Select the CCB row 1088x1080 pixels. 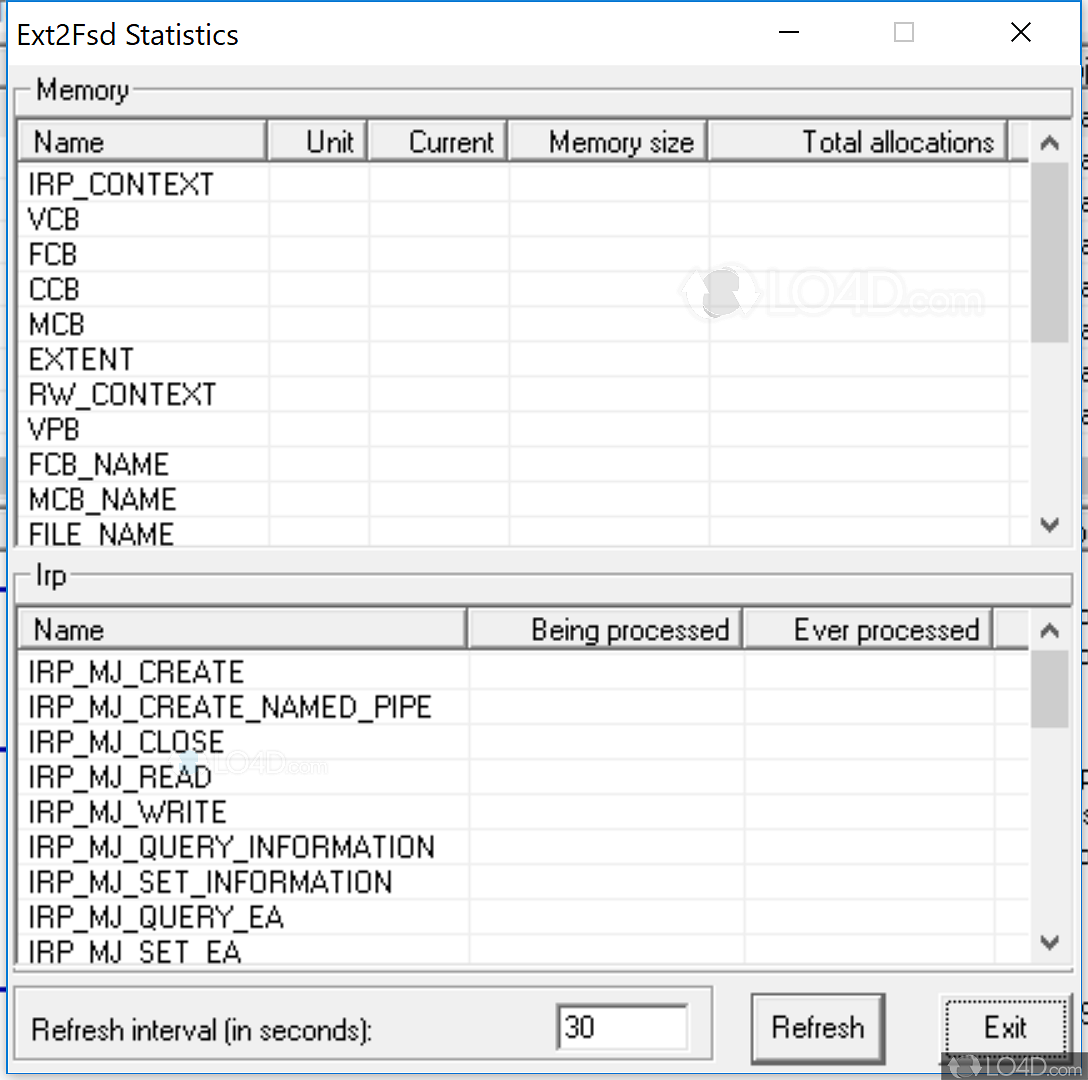pyautogui.click(x=524, y=289)
